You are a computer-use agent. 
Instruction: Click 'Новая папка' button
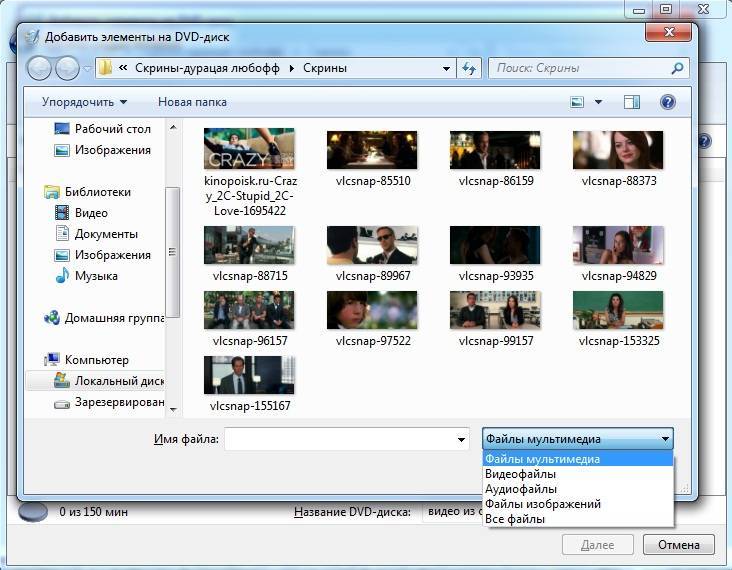coord(192,102)
